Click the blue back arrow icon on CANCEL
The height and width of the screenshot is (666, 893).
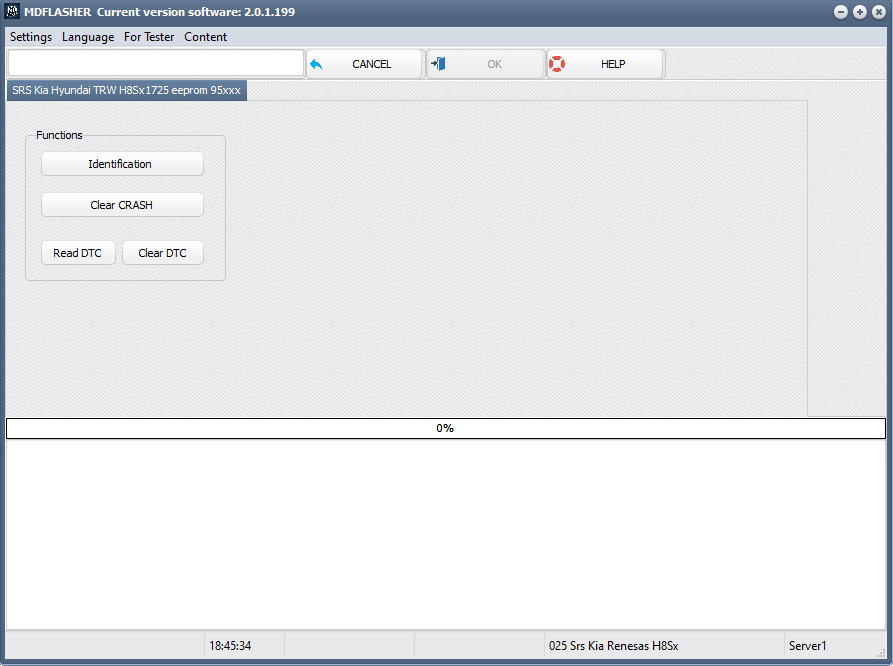[317, 64]
